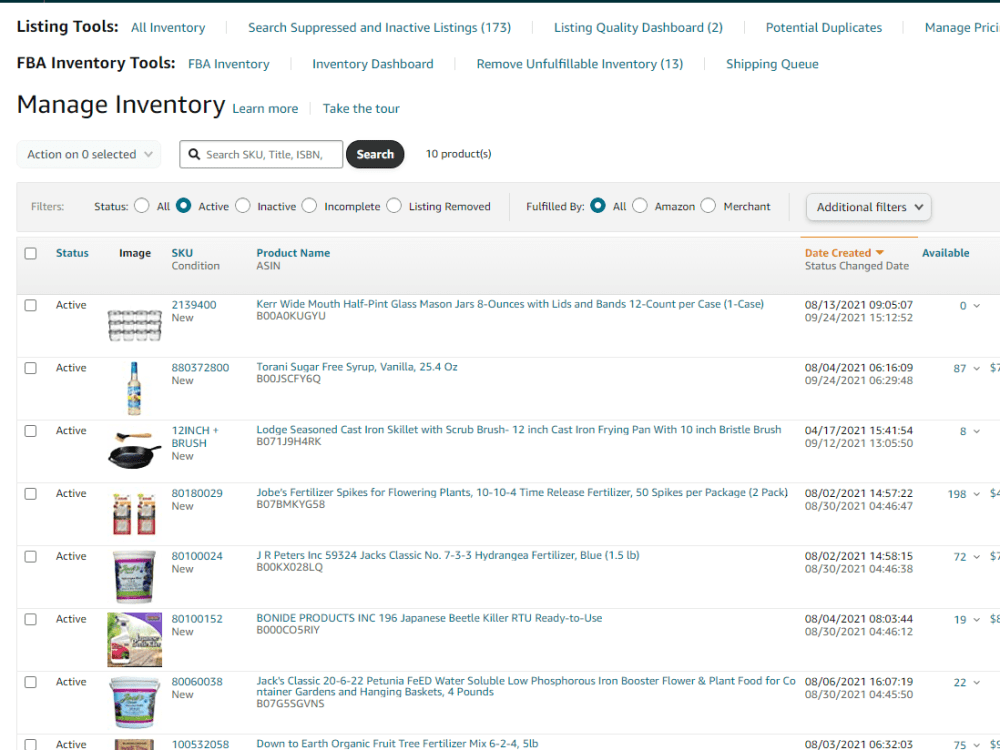Viewport: 1000px width, 750px height.
Task: Open Remove Unfulfillable Inventory (13)
Action: 580,64
